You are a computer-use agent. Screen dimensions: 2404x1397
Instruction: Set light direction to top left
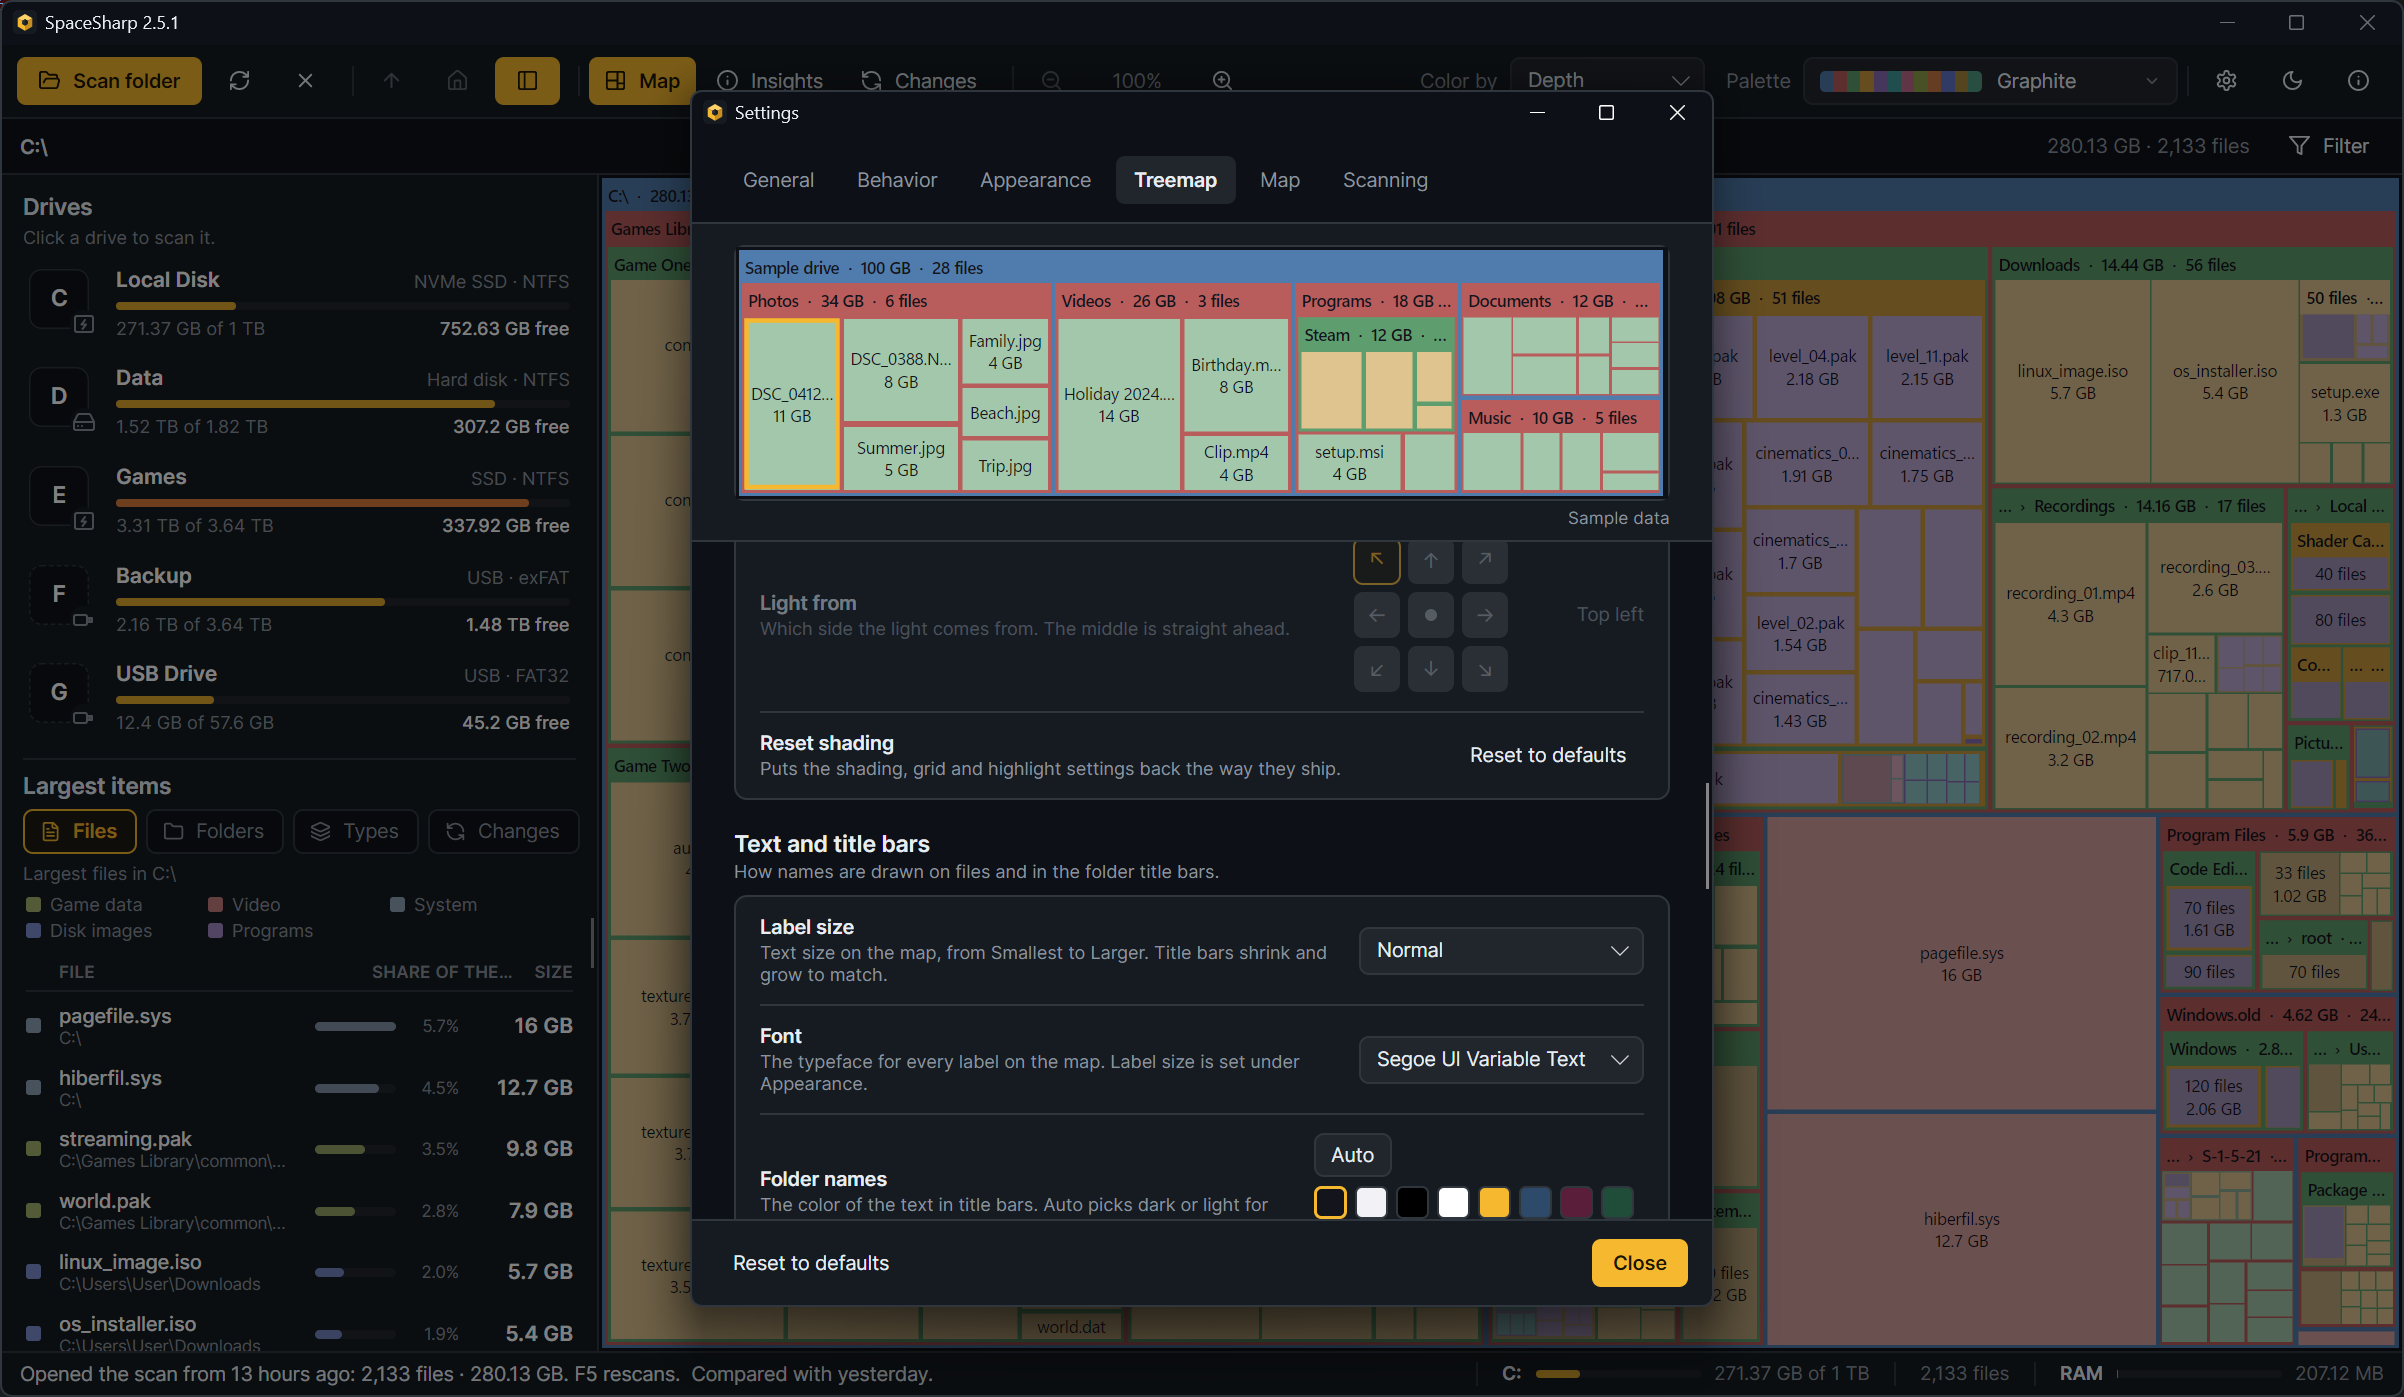pos(1377,561)
